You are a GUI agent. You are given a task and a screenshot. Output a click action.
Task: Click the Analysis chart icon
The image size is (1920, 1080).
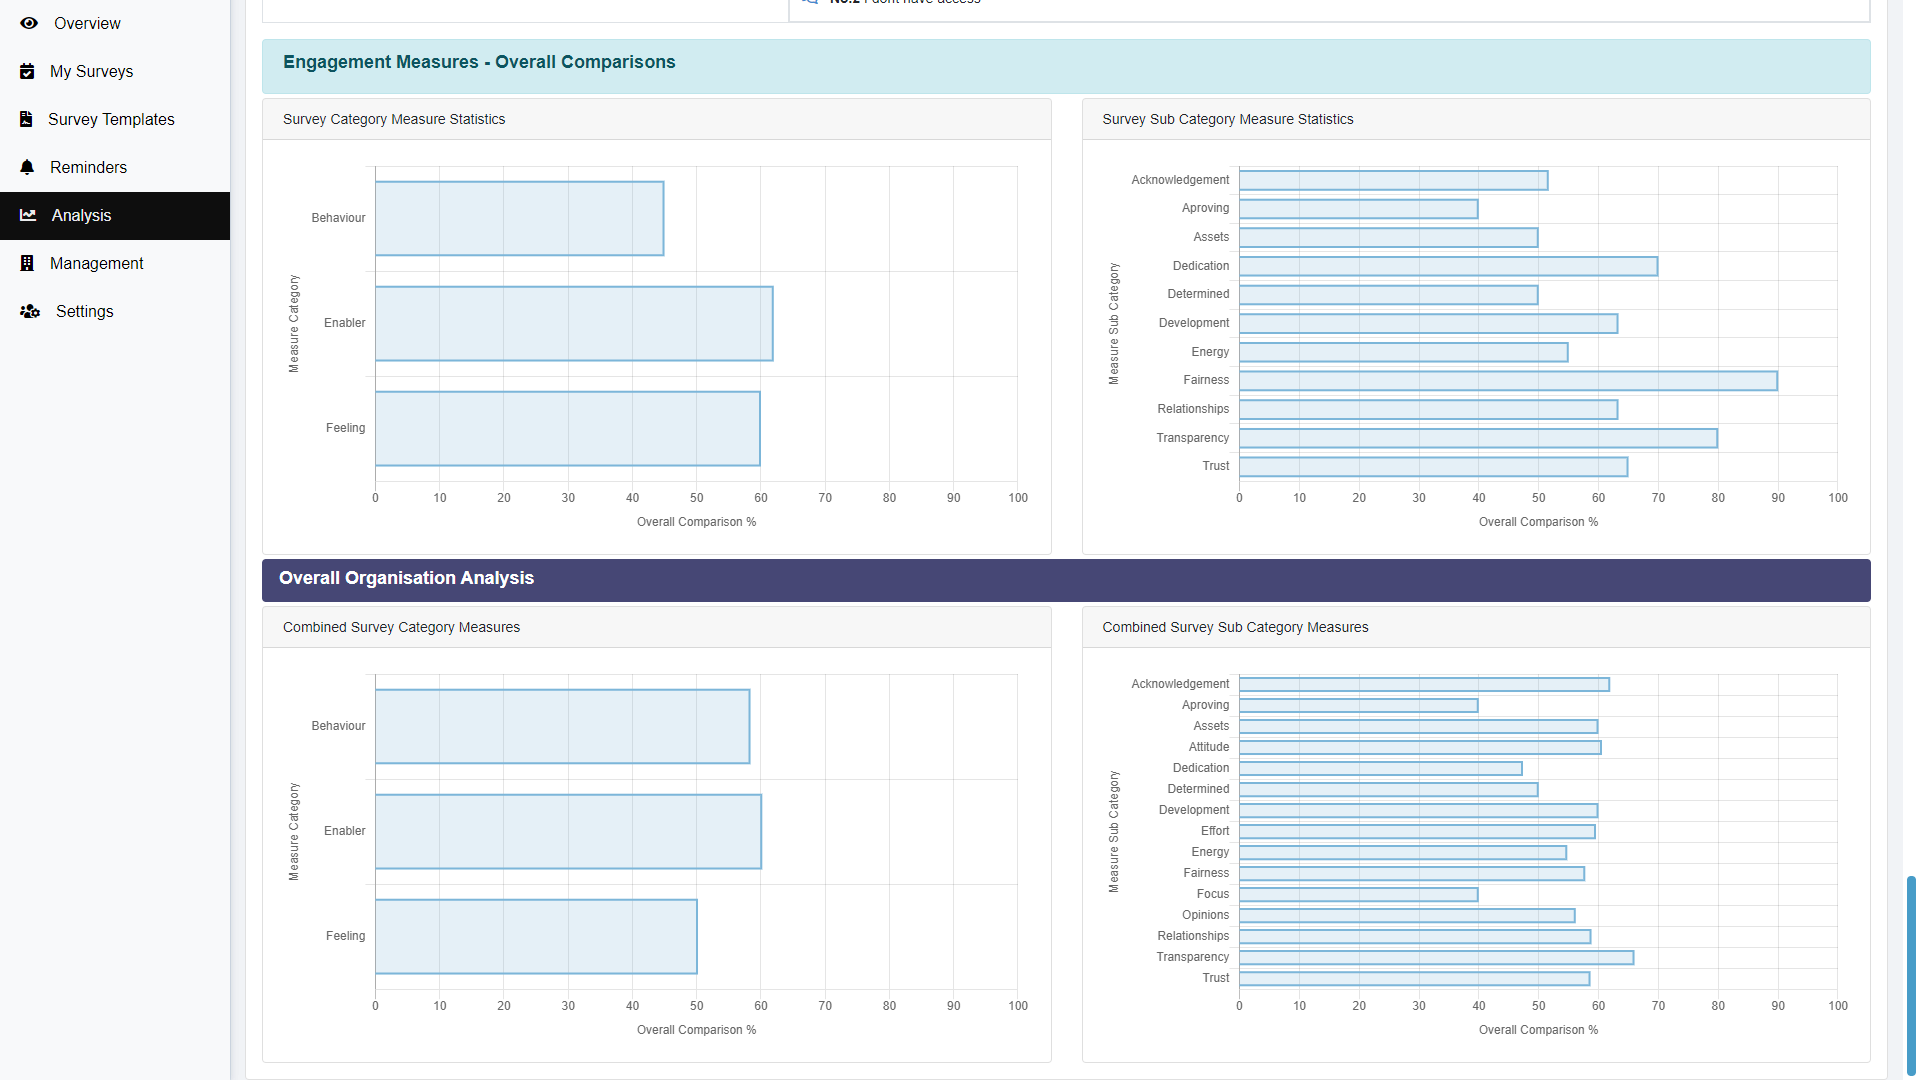point(28,215)
